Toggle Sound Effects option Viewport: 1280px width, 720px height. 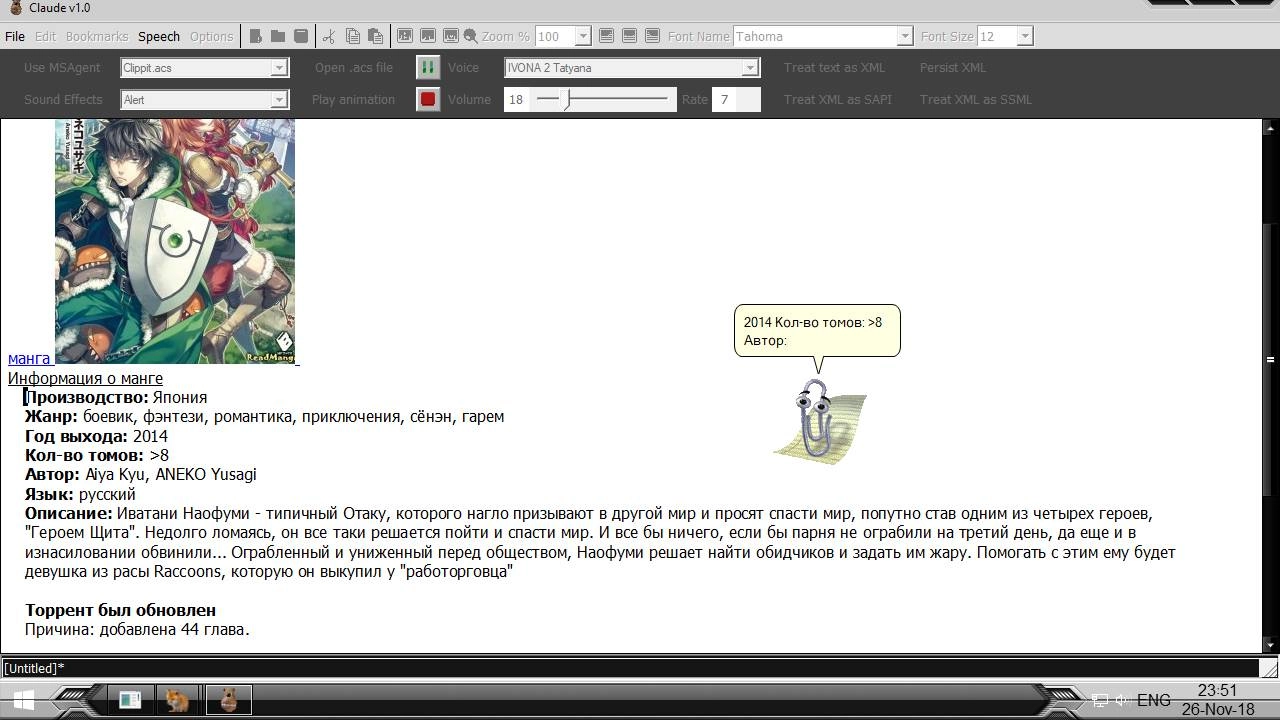coord(63,99)
